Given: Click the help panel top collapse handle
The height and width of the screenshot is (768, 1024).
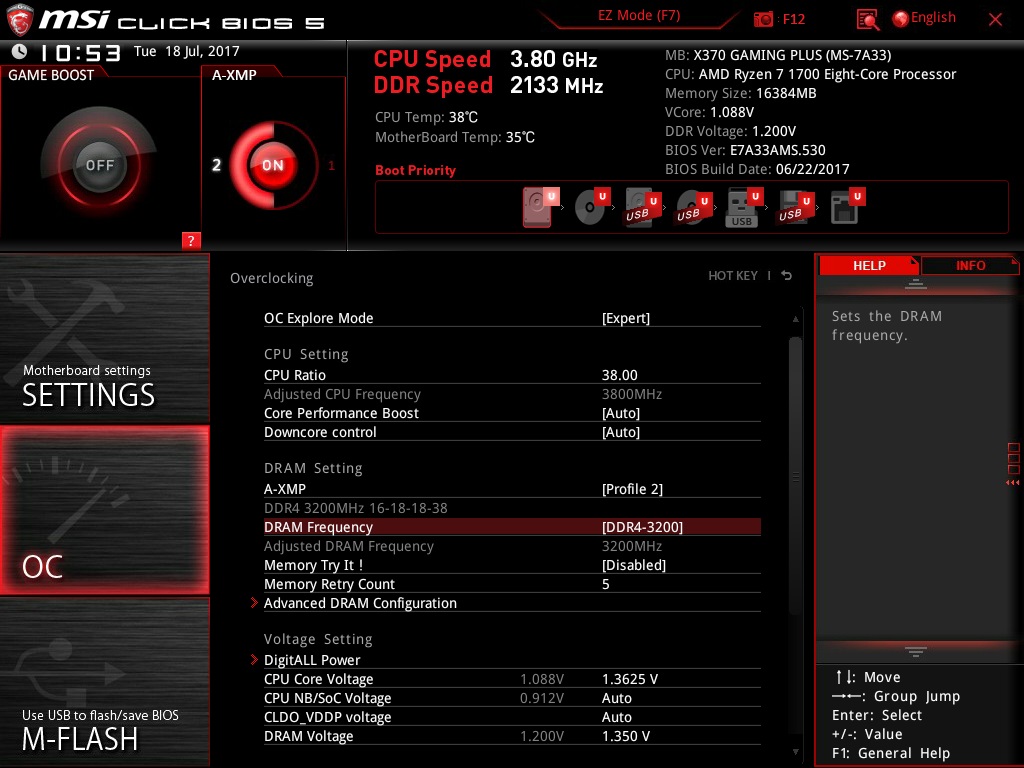Looking at the screenshot, I should coord(916,283).
